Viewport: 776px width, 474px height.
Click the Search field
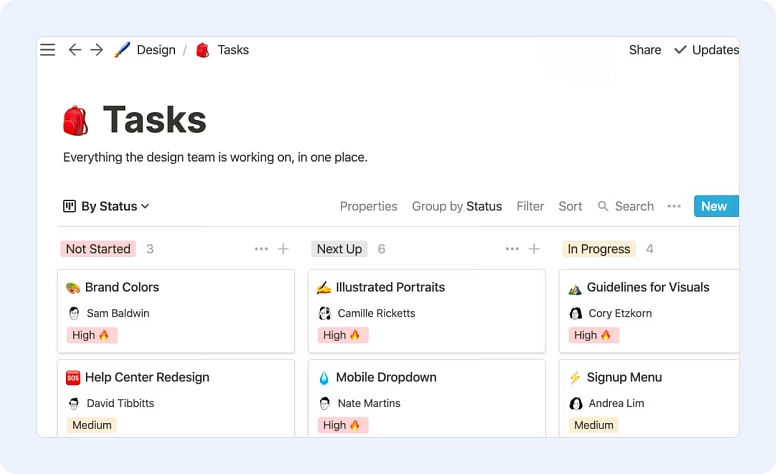626,206
